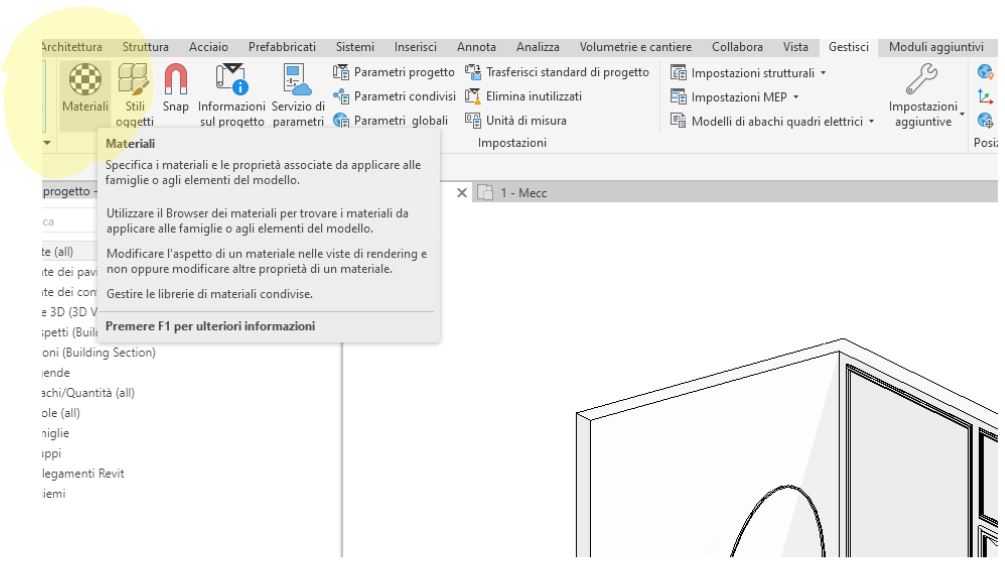
Task: Switch to the Struttura tab
Action: tap(145, 47)
